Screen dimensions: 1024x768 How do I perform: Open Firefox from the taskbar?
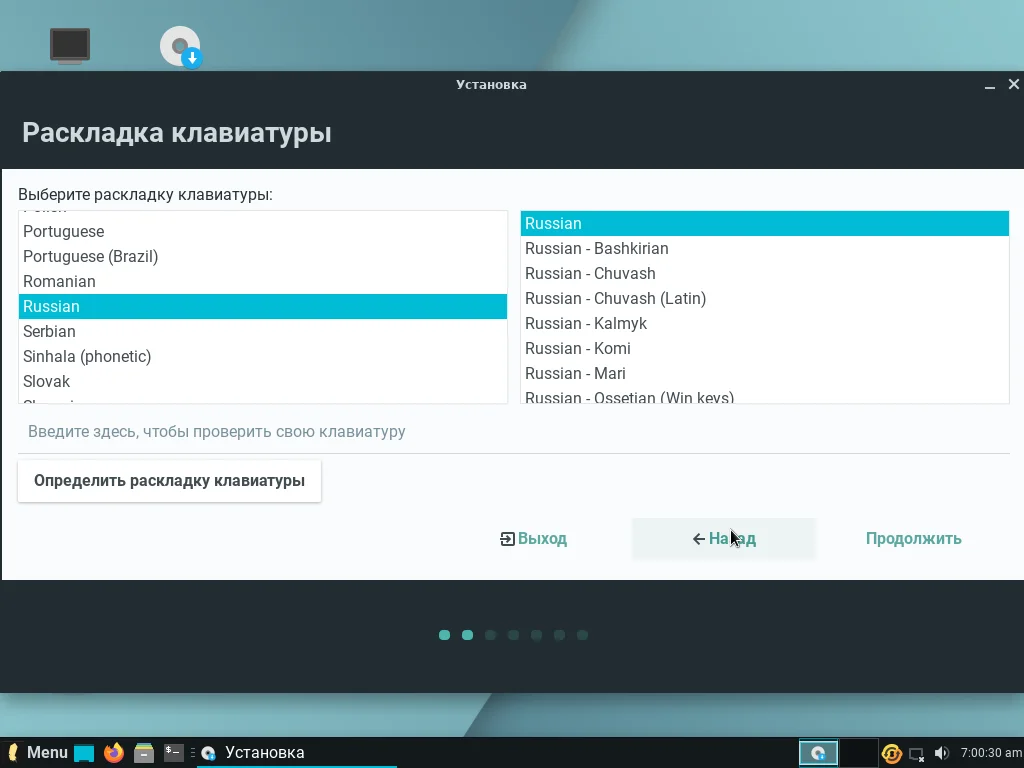(113, 752)
